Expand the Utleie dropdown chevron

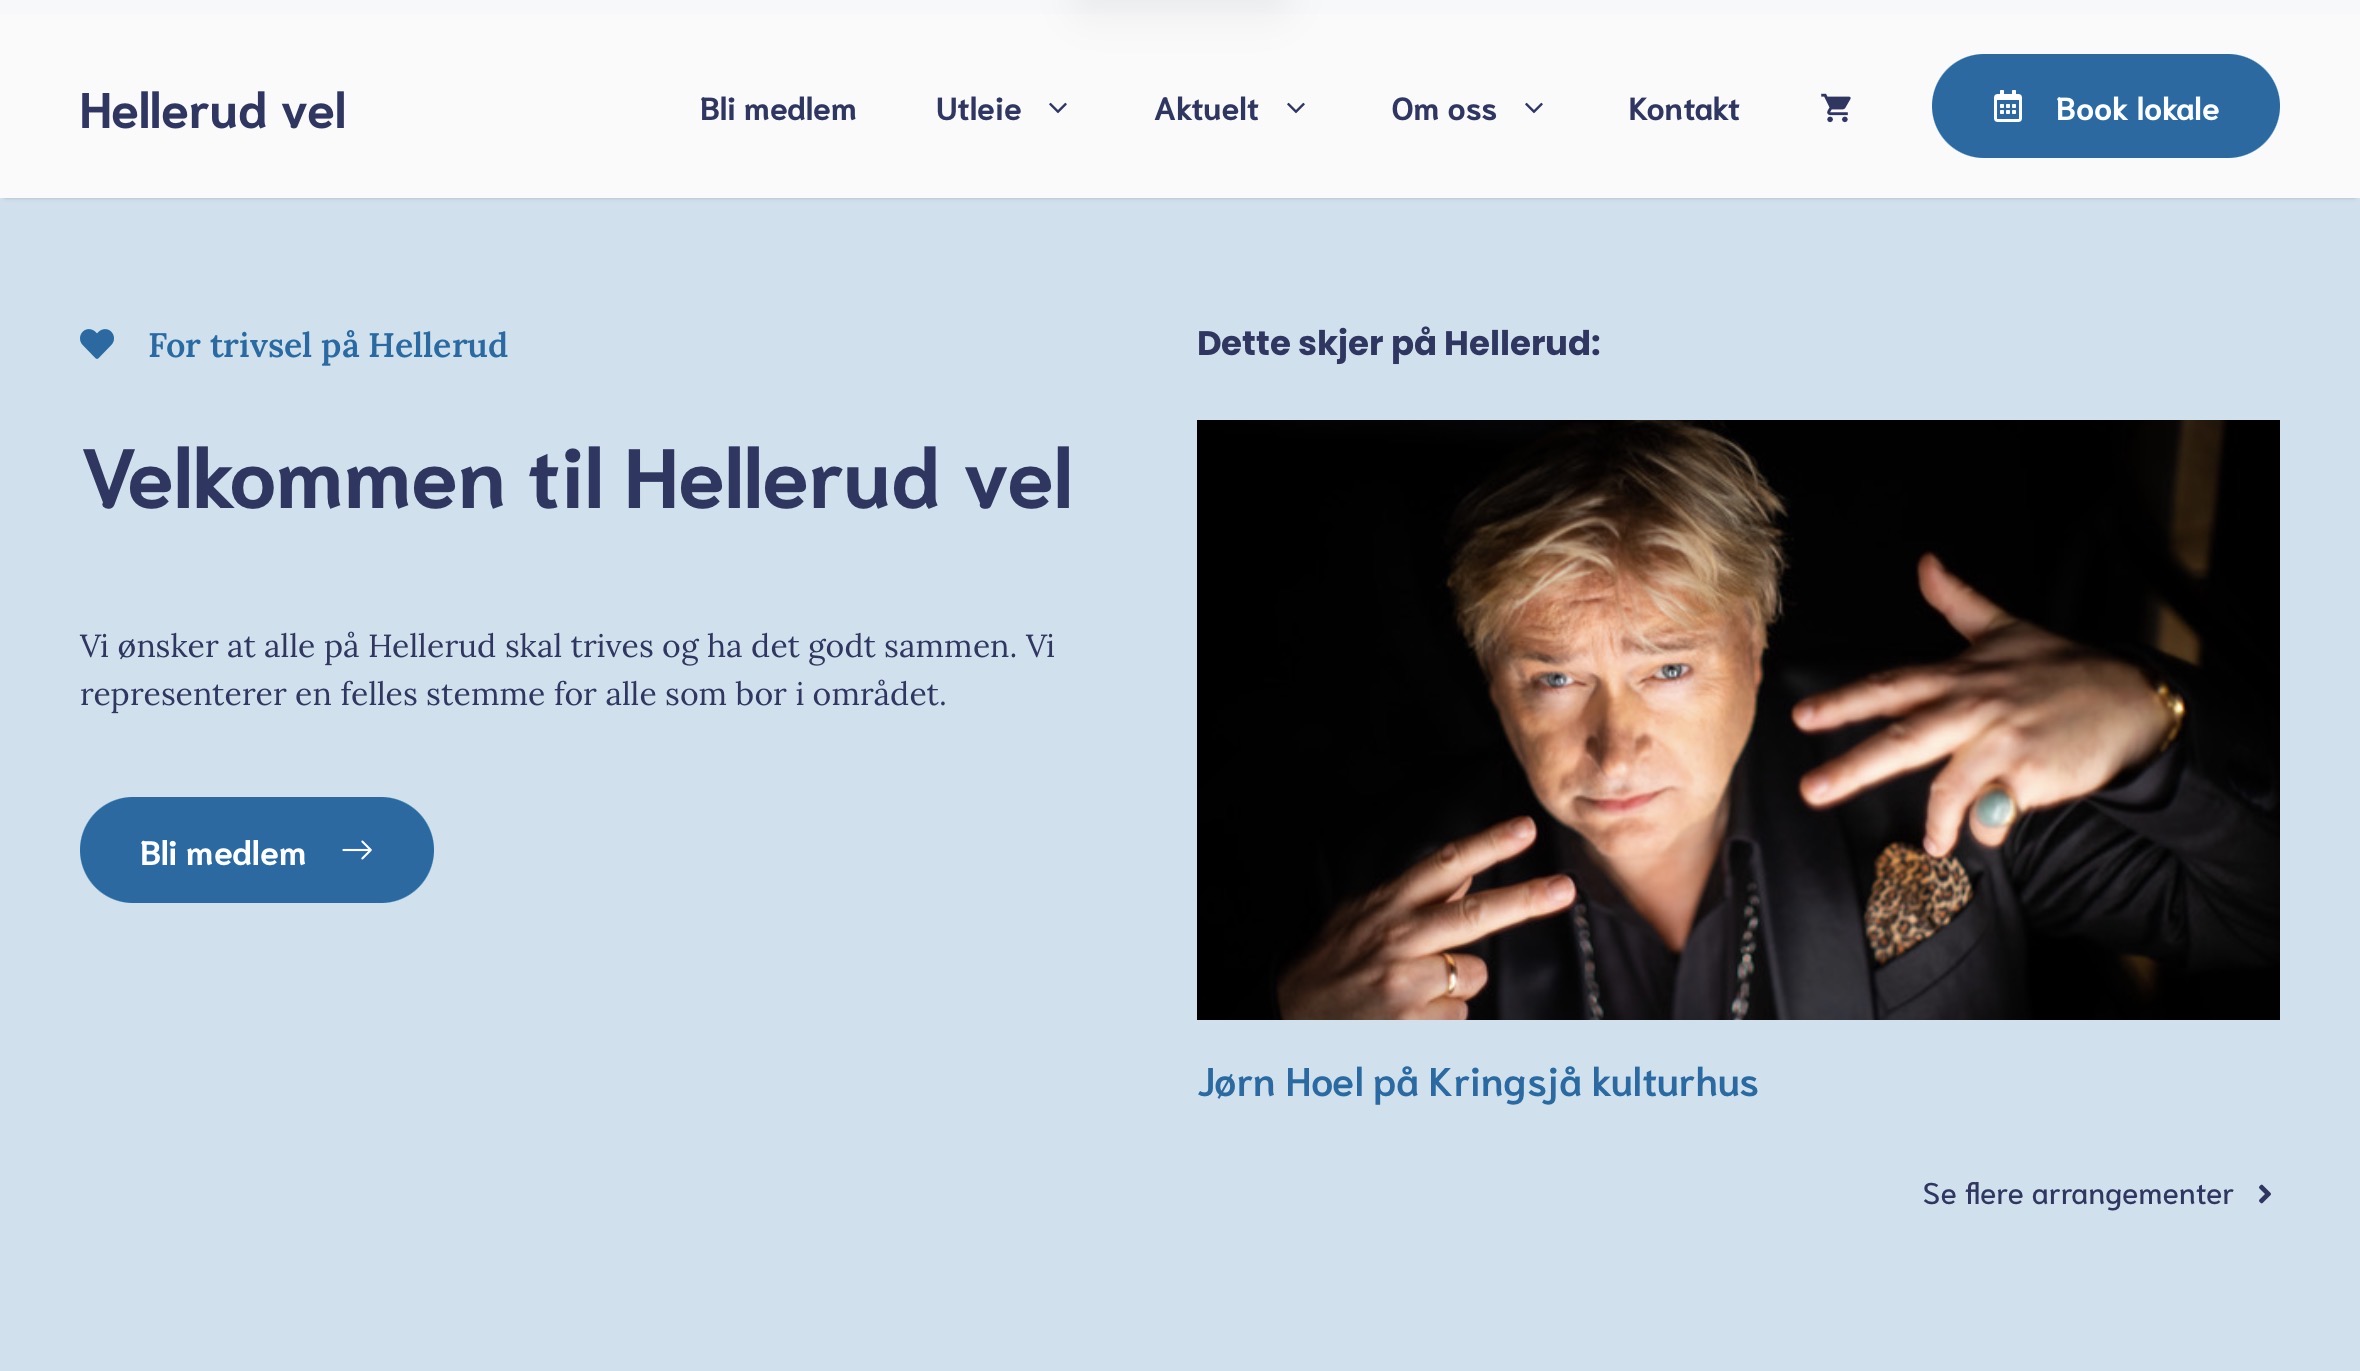coord(1058,108)
